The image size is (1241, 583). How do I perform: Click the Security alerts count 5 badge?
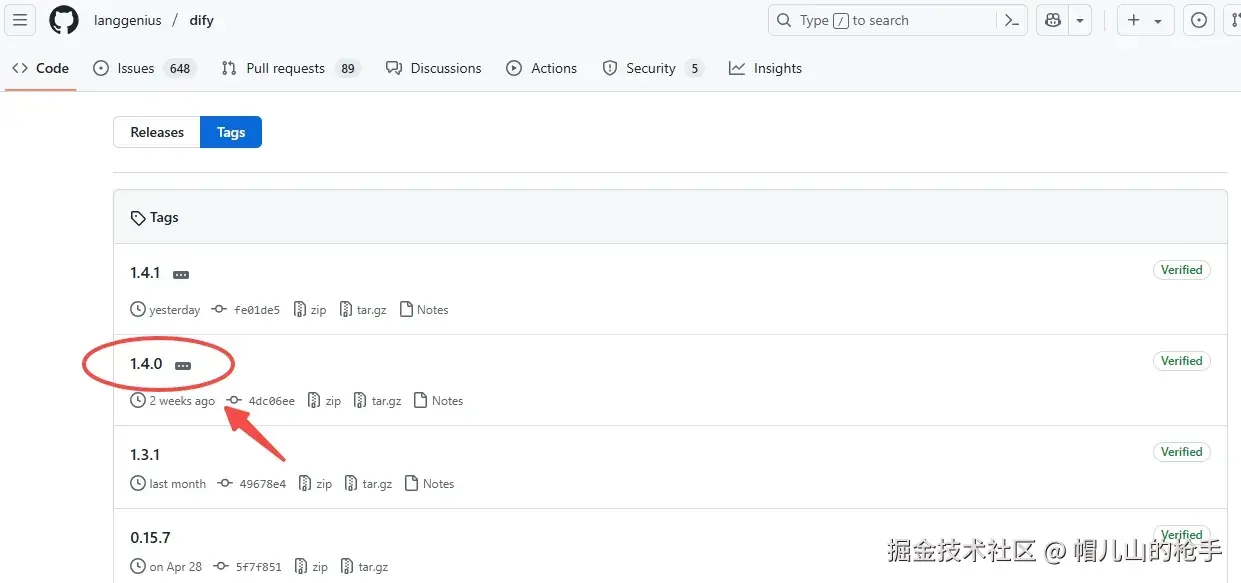[694, 68]
